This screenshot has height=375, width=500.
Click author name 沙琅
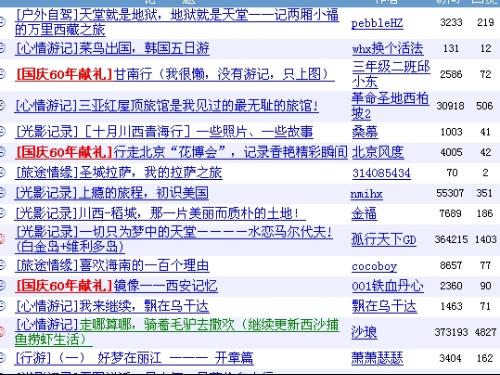364,332
